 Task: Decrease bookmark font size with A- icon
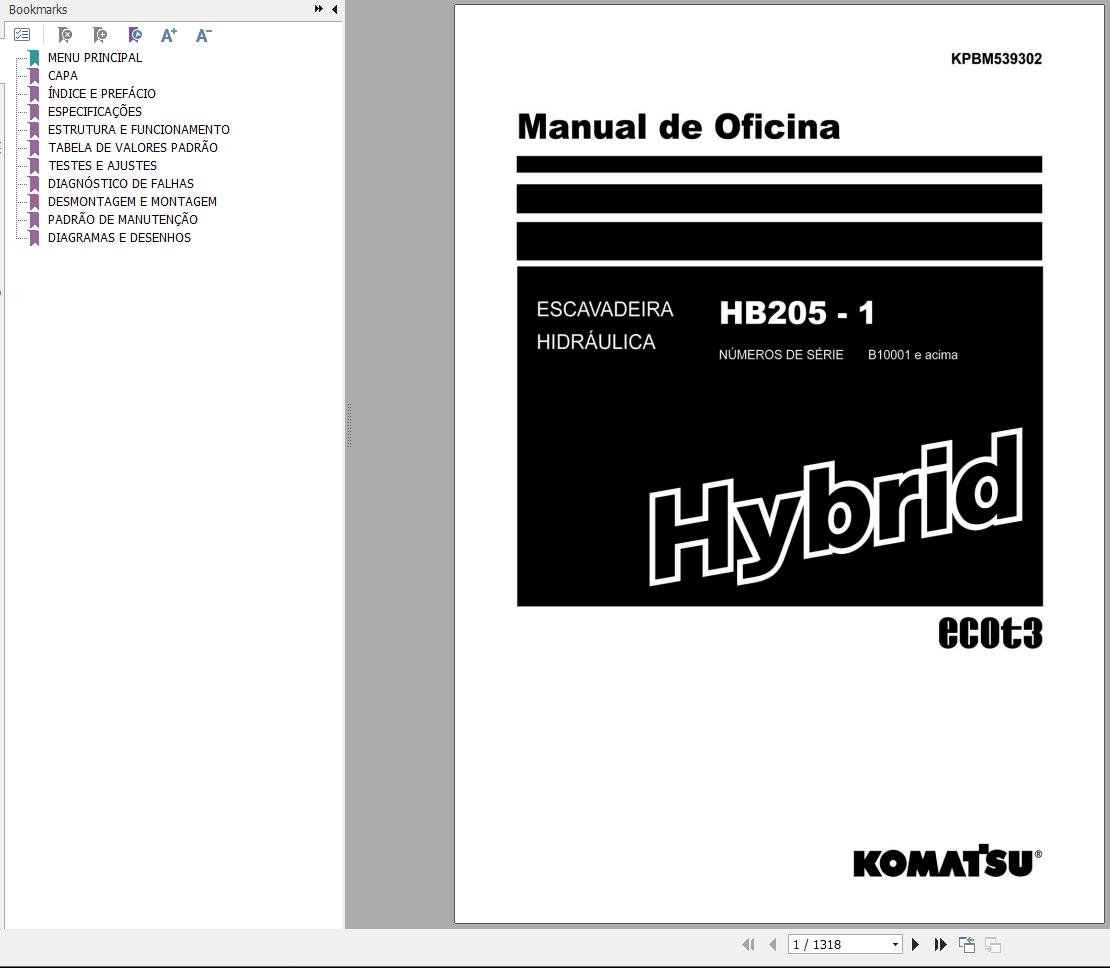[203, 35]
